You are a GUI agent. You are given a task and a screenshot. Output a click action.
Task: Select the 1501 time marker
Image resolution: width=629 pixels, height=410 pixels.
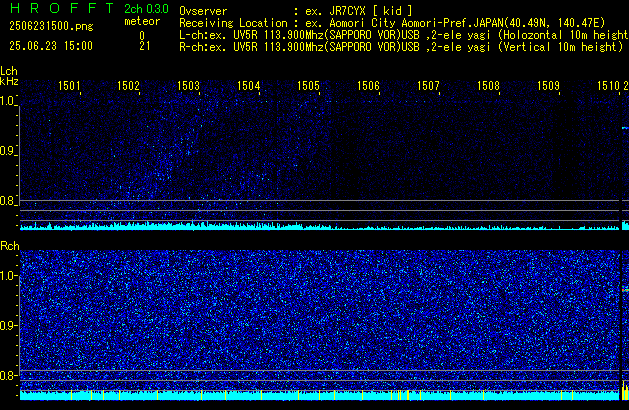click(x=69, y=86)
